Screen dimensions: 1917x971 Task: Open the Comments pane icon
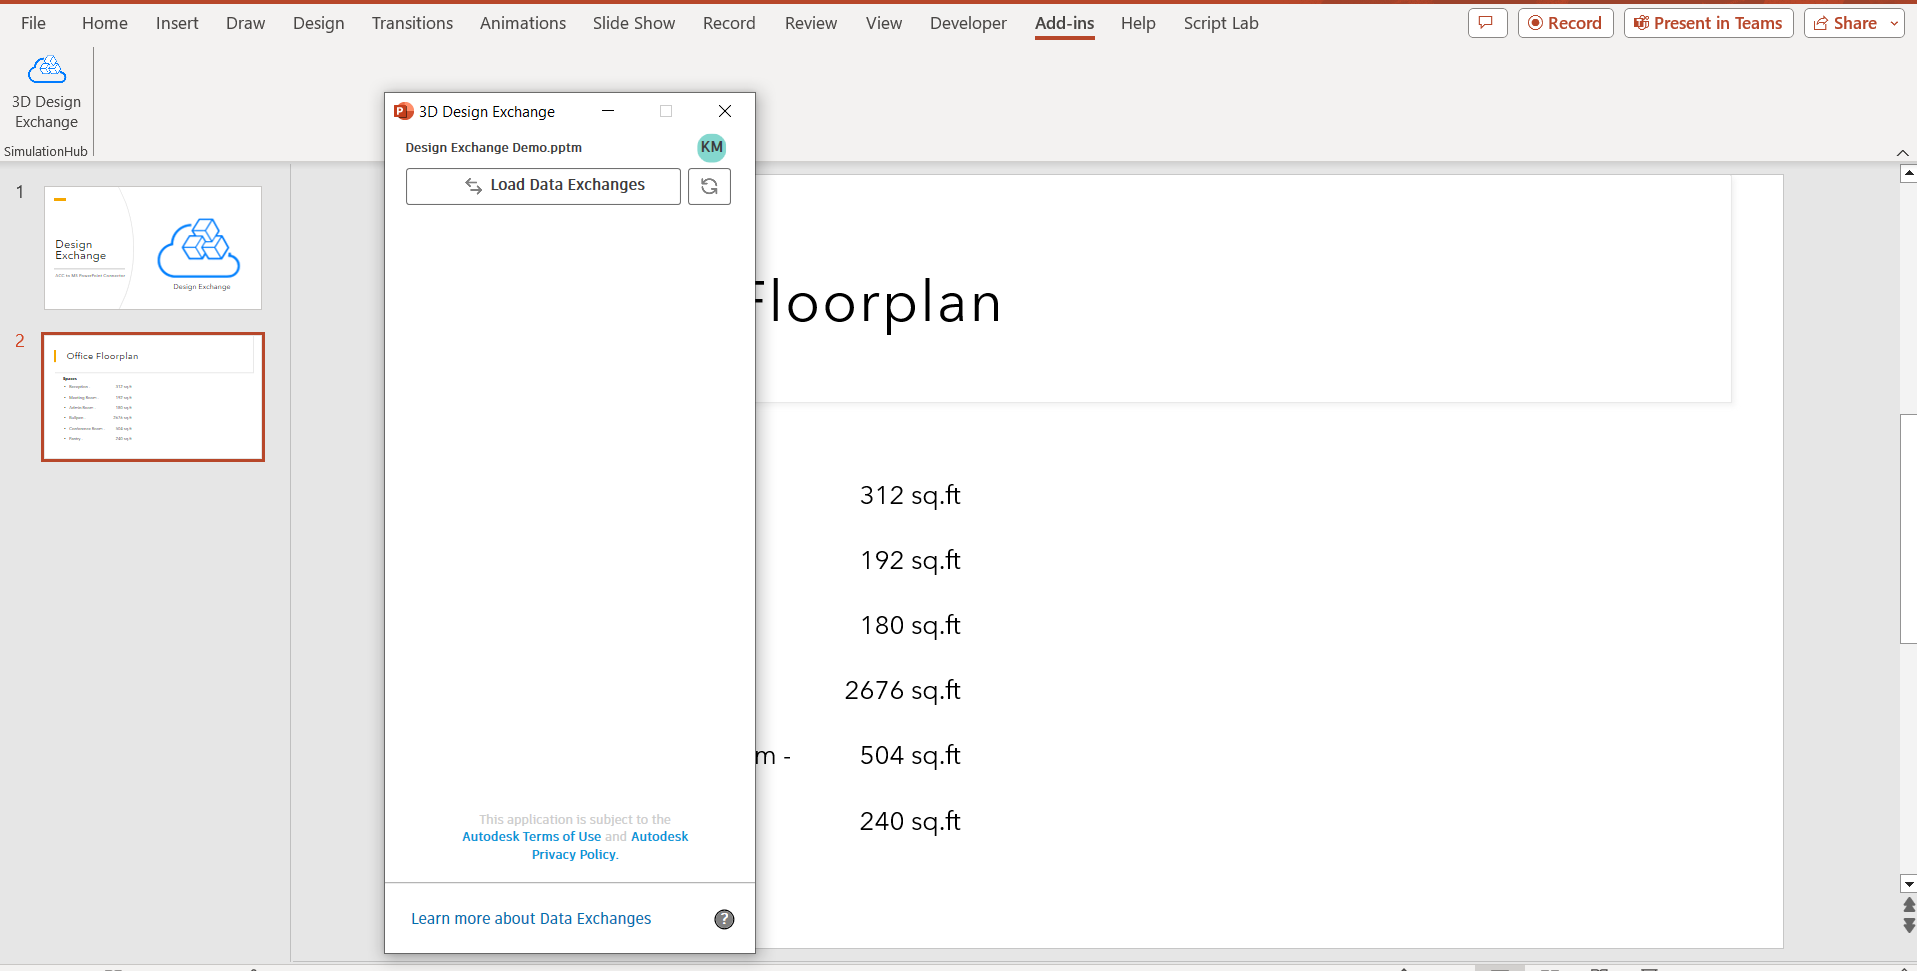point(1487,23)
